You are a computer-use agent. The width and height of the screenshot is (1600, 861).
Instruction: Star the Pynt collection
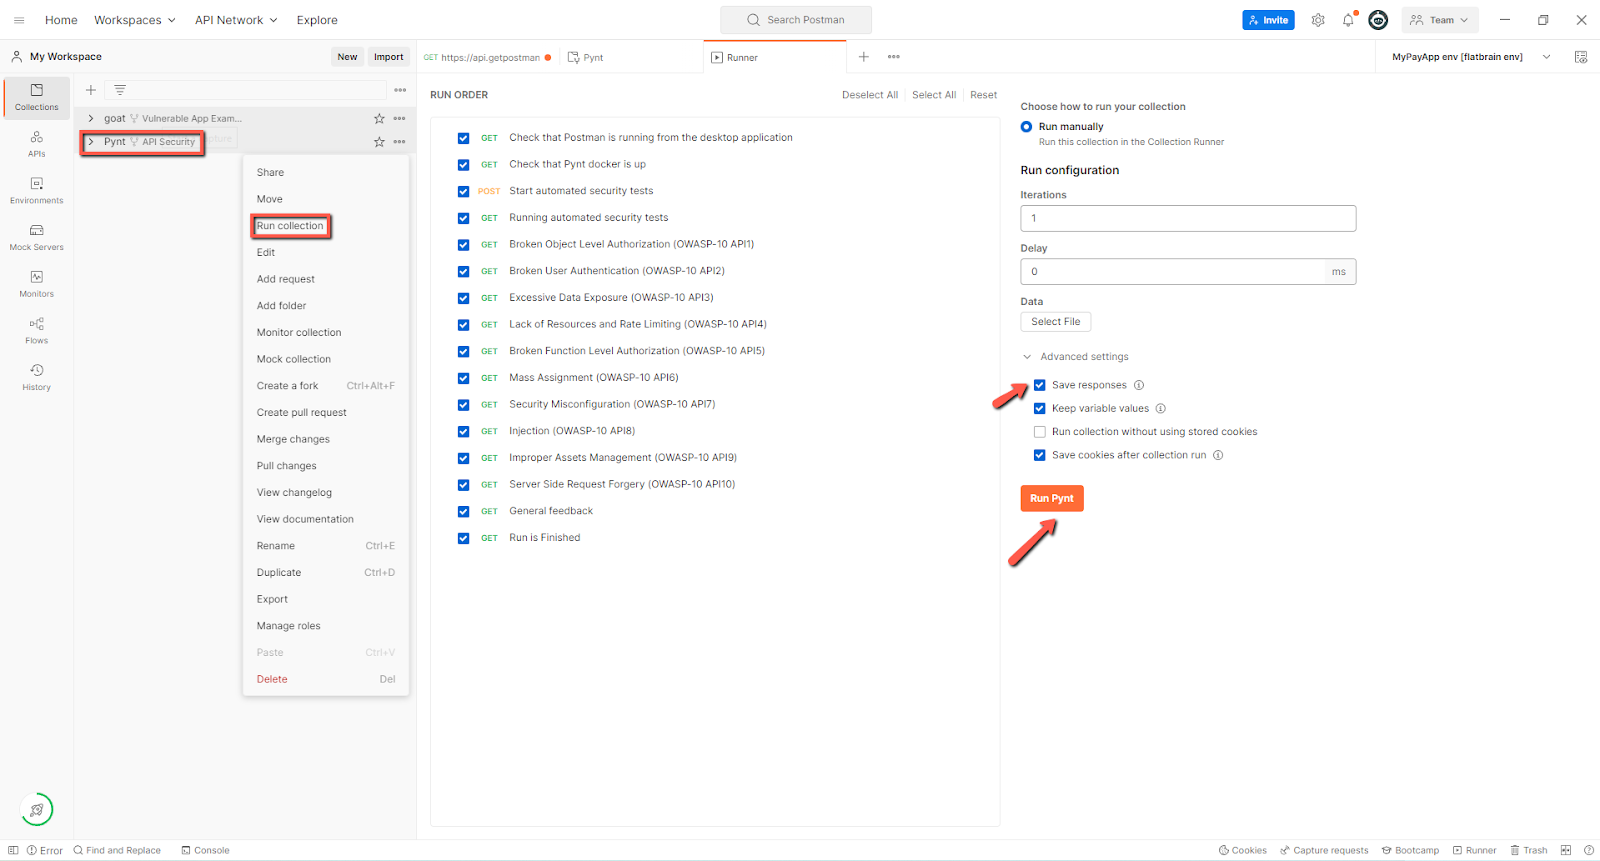[379, 142]
